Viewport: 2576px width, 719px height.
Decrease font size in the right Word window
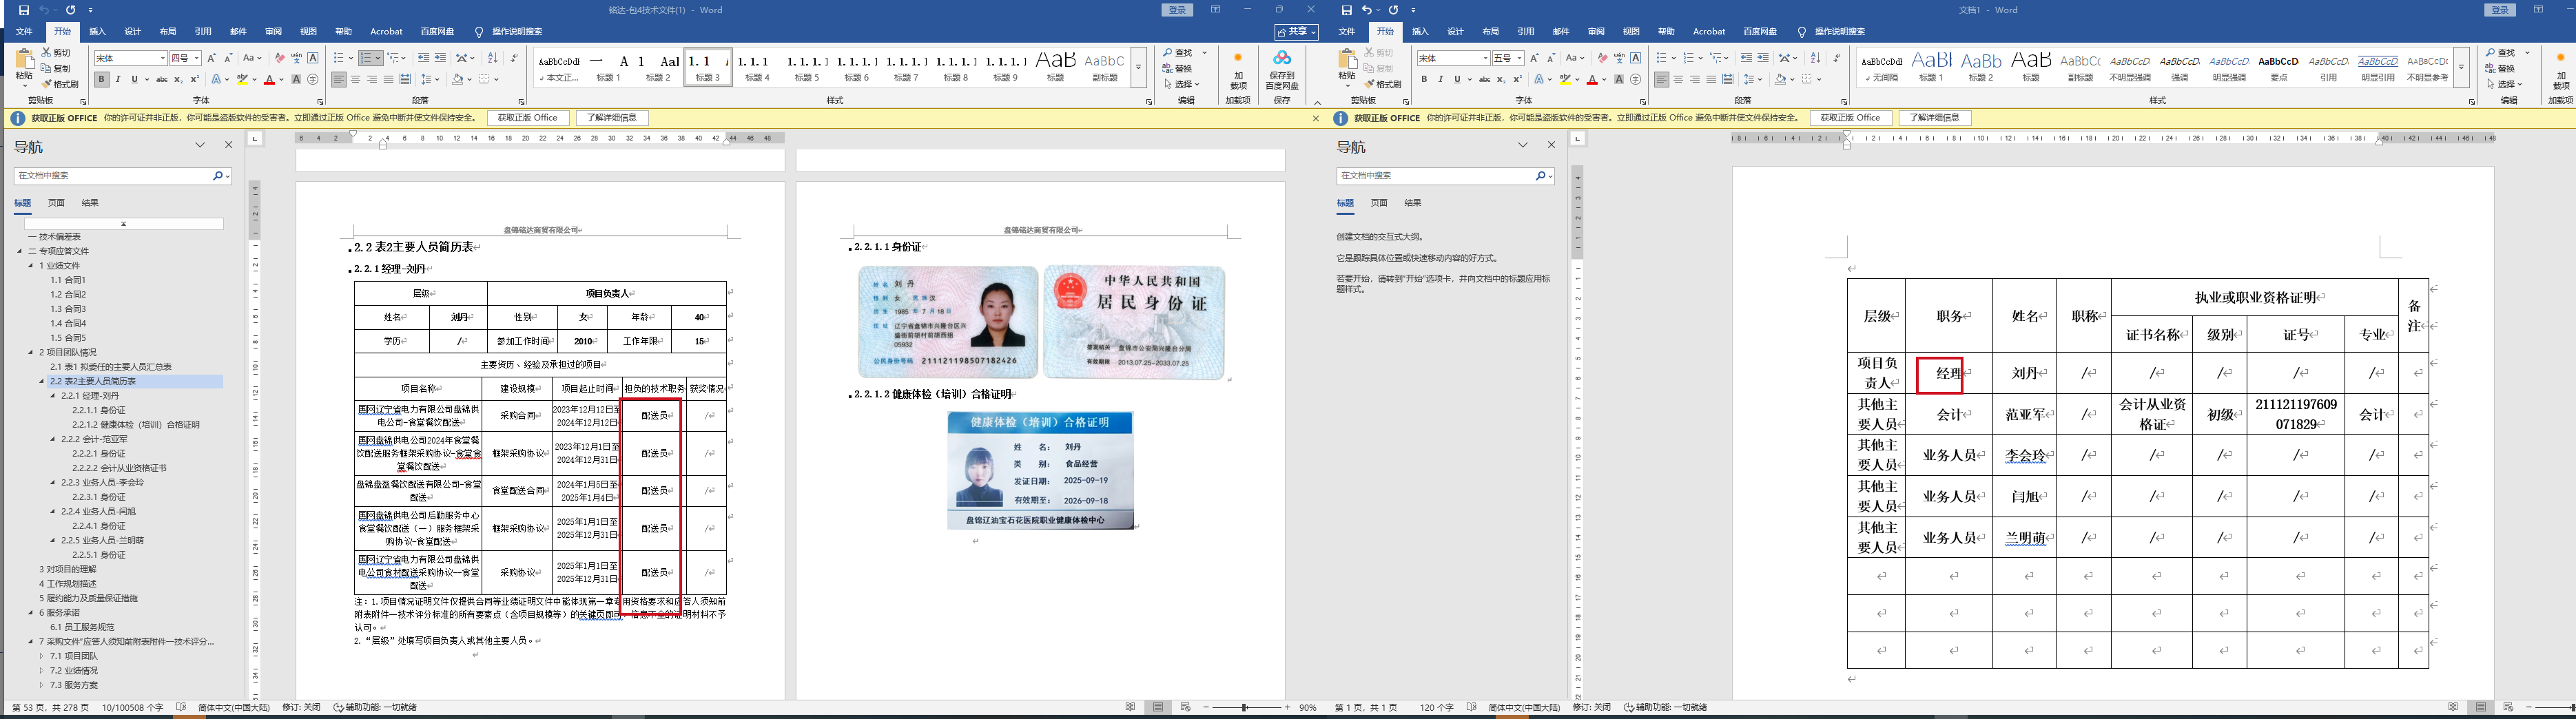pyautogui.click(x=1551, y=58)
